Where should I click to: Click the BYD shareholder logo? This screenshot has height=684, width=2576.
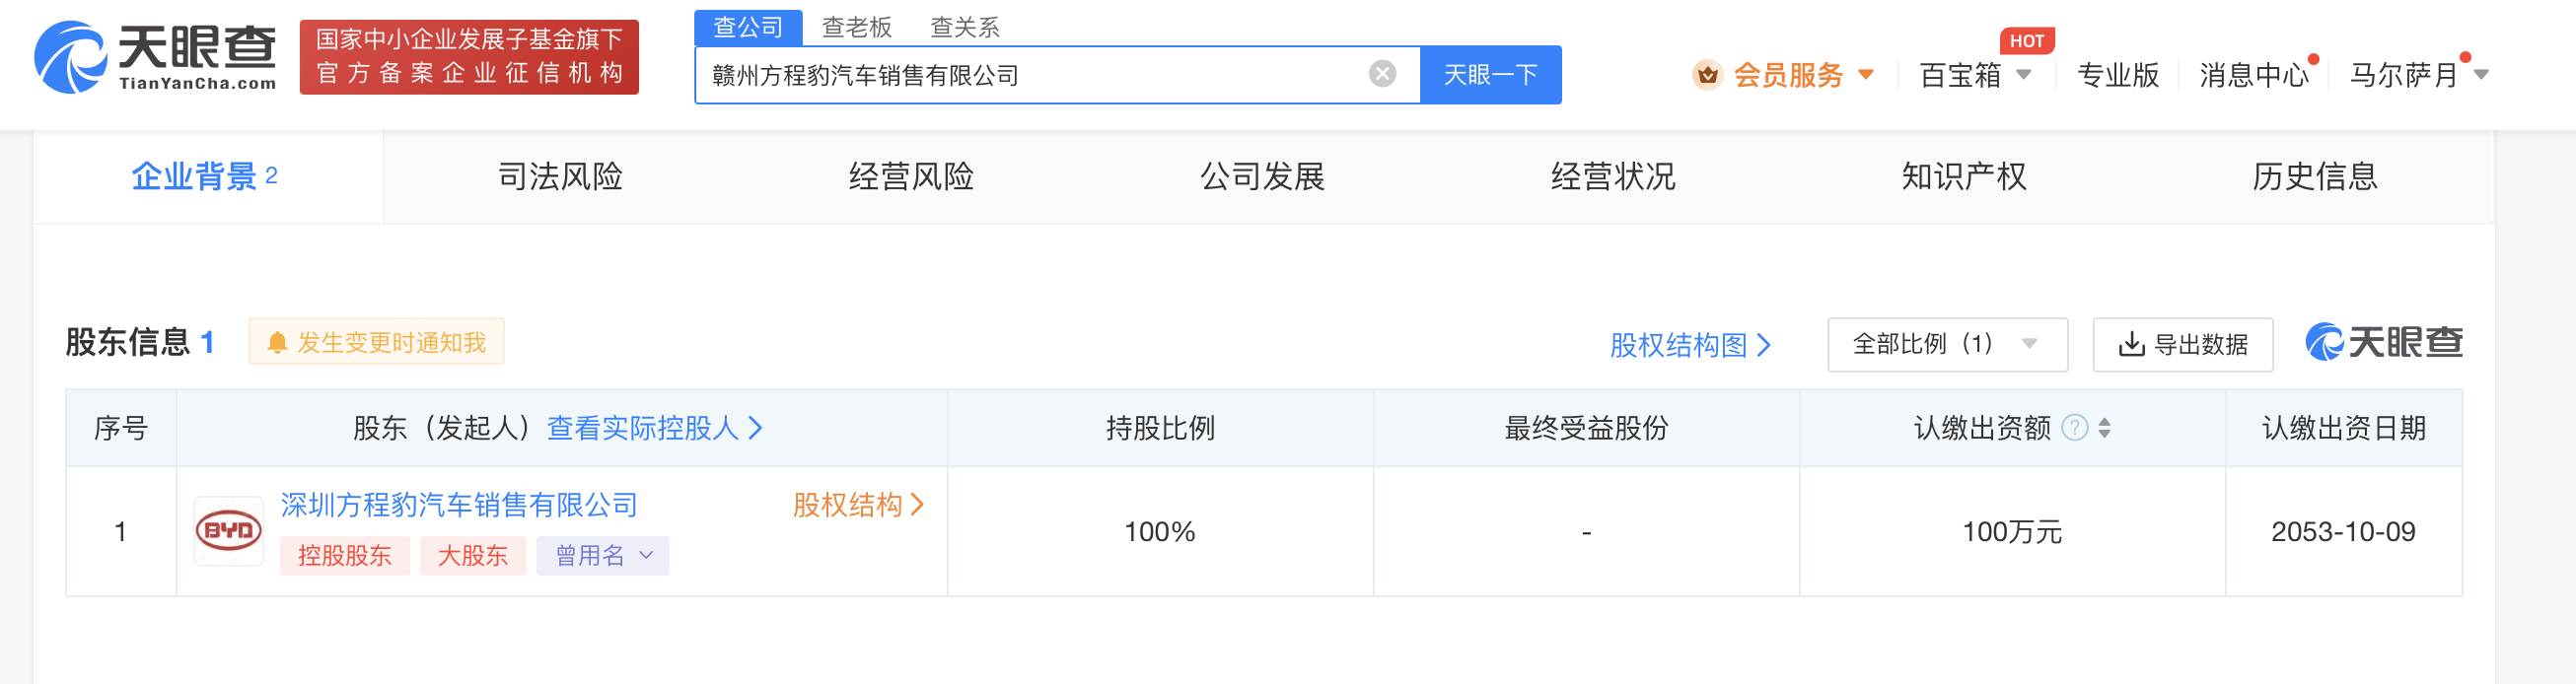(x=228, y=531)
